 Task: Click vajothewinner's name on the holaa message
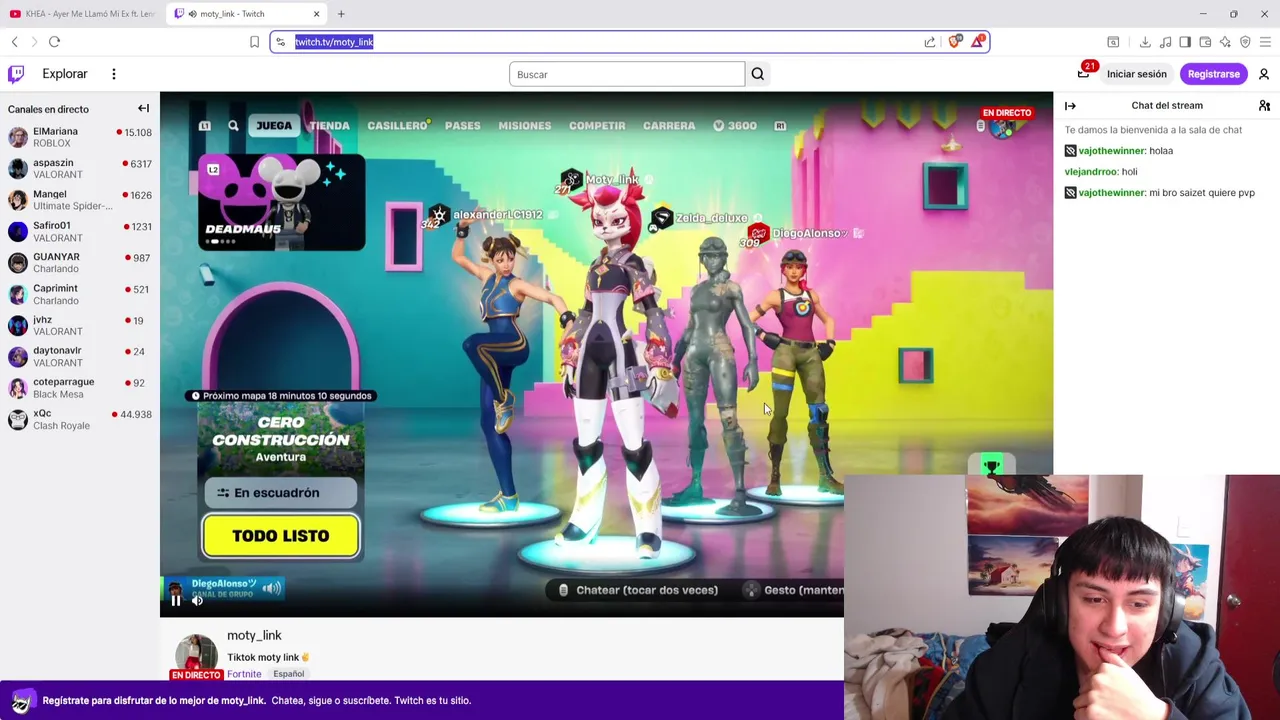point(1111,151)
